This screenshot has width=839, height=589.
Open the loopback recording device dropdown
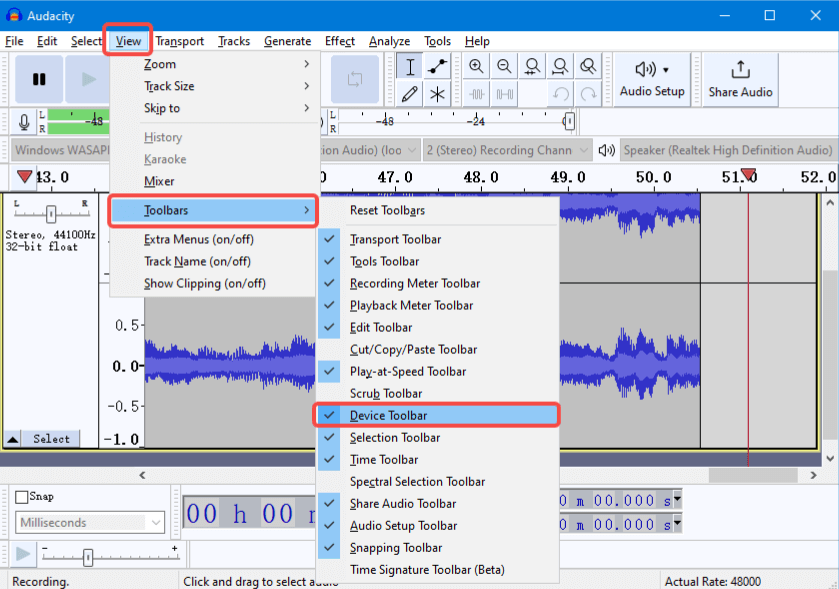point(369,150)
